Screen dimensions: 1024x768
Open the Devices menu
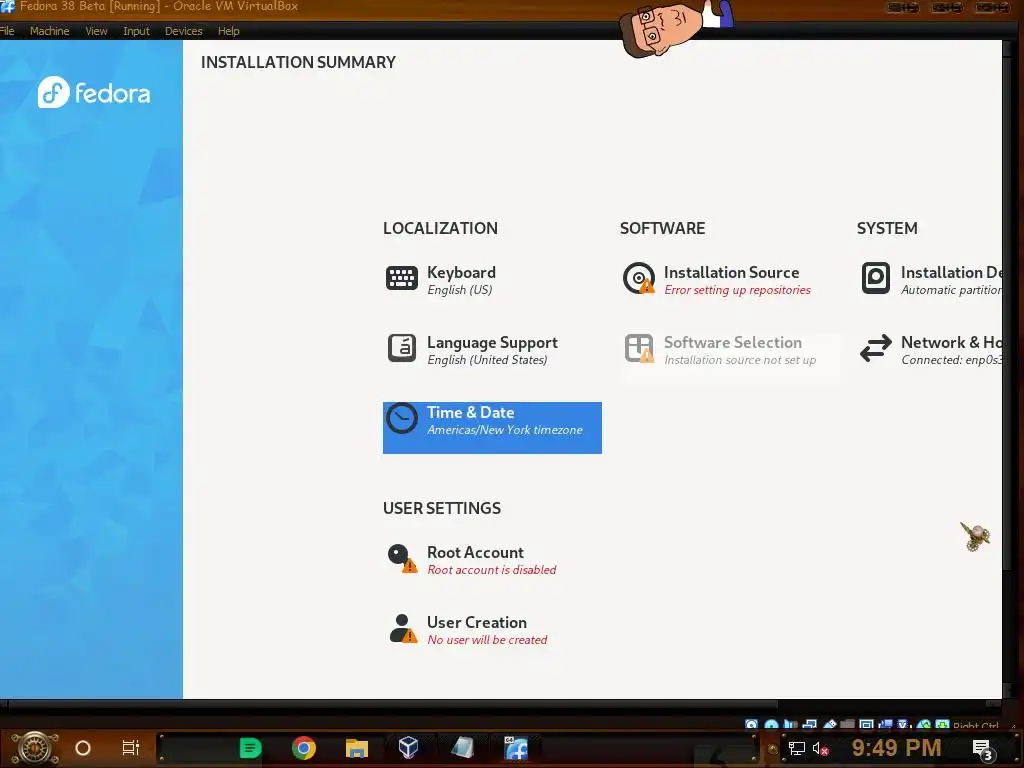click(184, 31)
